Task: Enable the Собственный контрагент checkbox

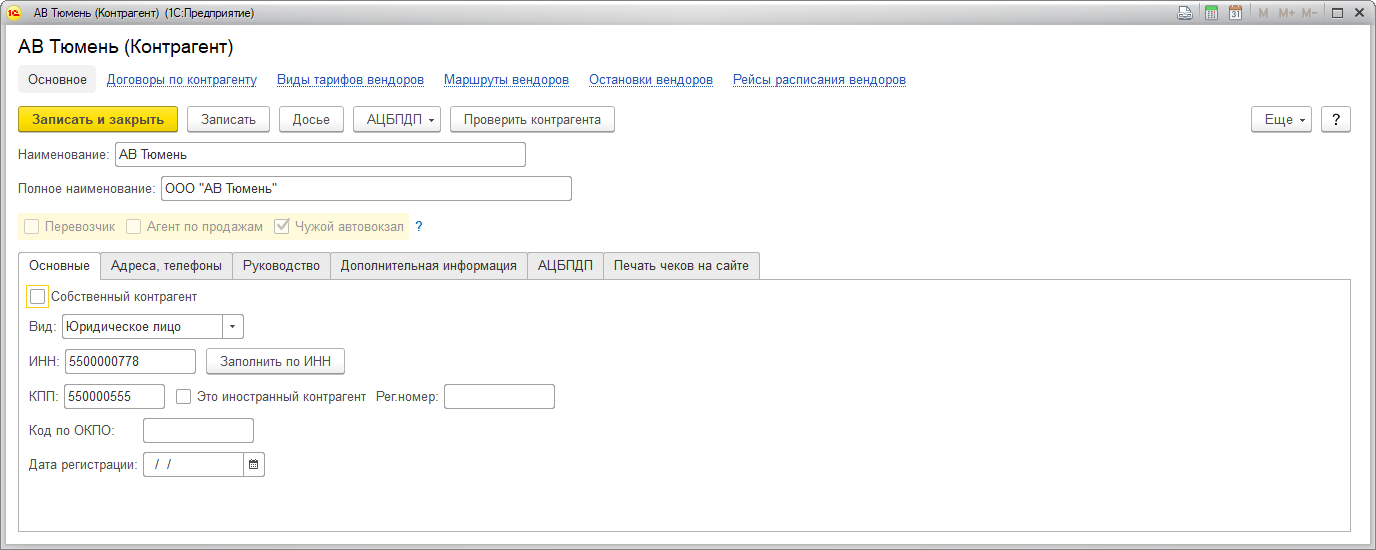Action: [x=38, y=296]
